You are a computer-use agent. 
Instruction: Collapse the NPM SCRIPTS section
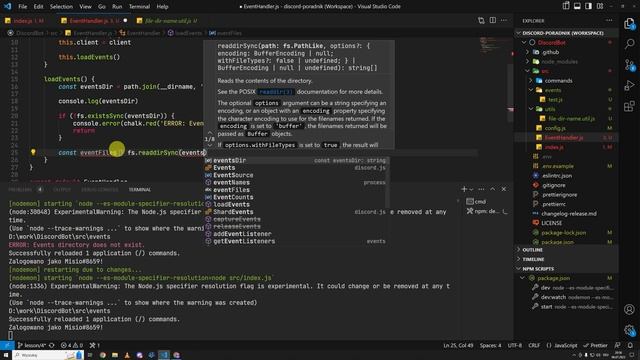566,269
